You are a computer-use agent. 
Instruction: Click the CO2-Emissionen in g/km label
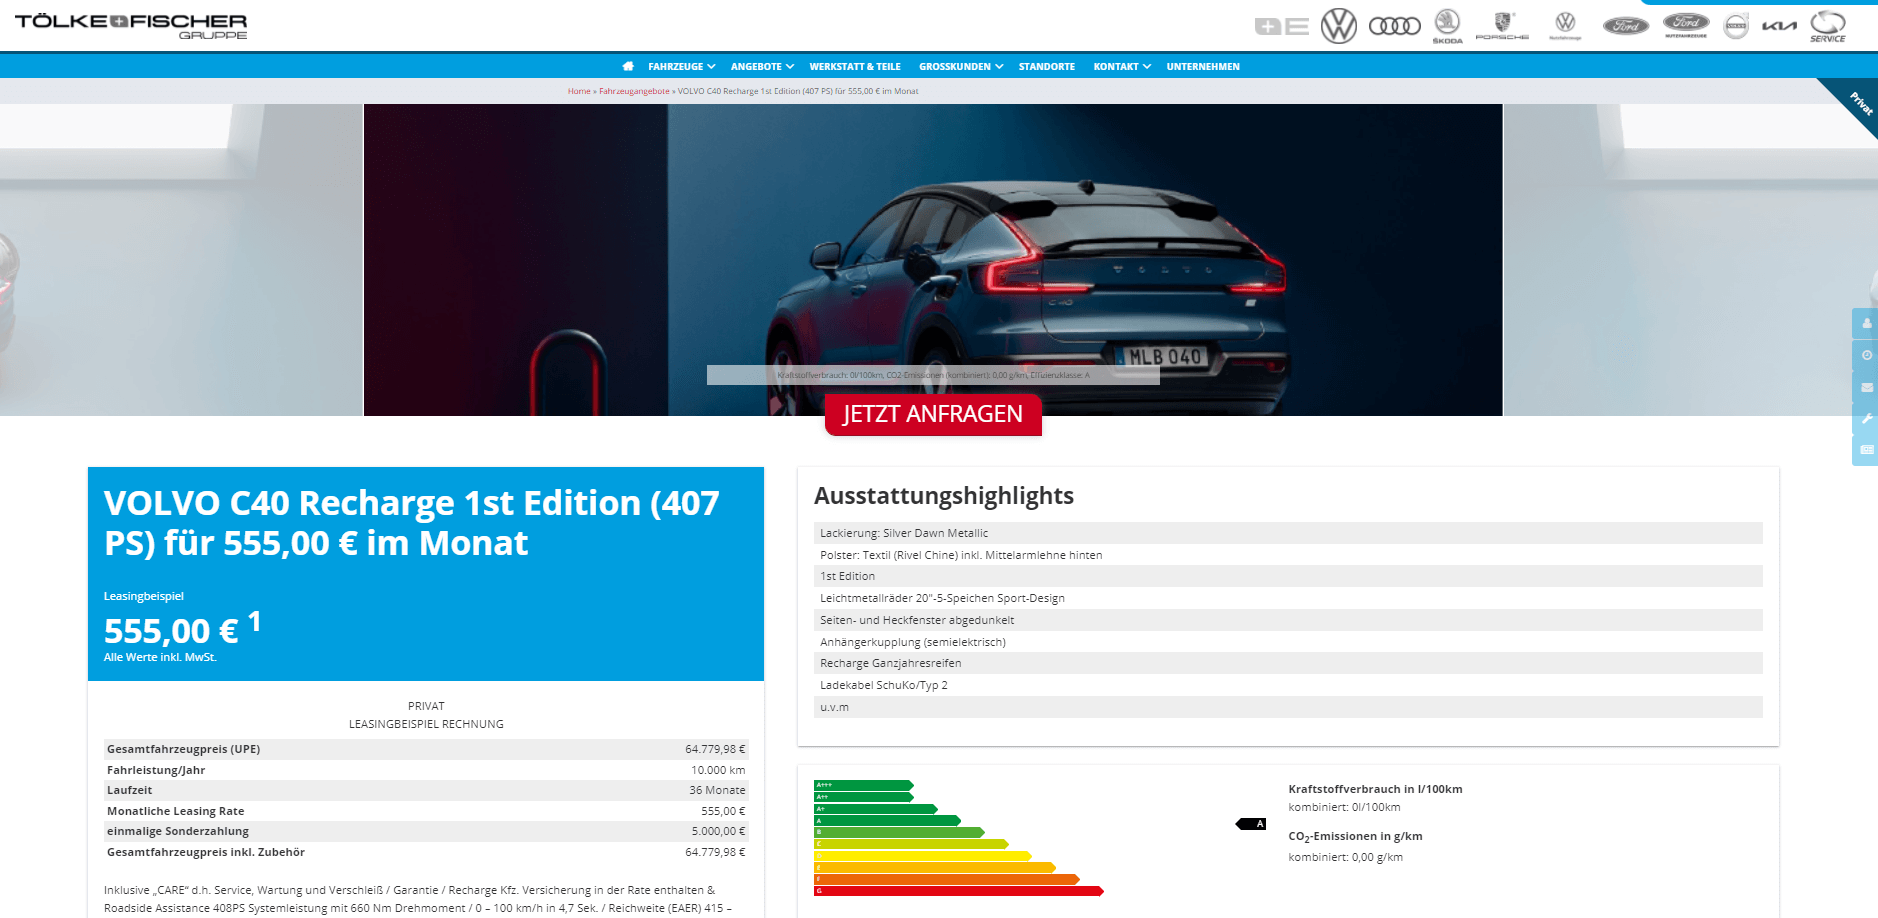coord(1355,837)
